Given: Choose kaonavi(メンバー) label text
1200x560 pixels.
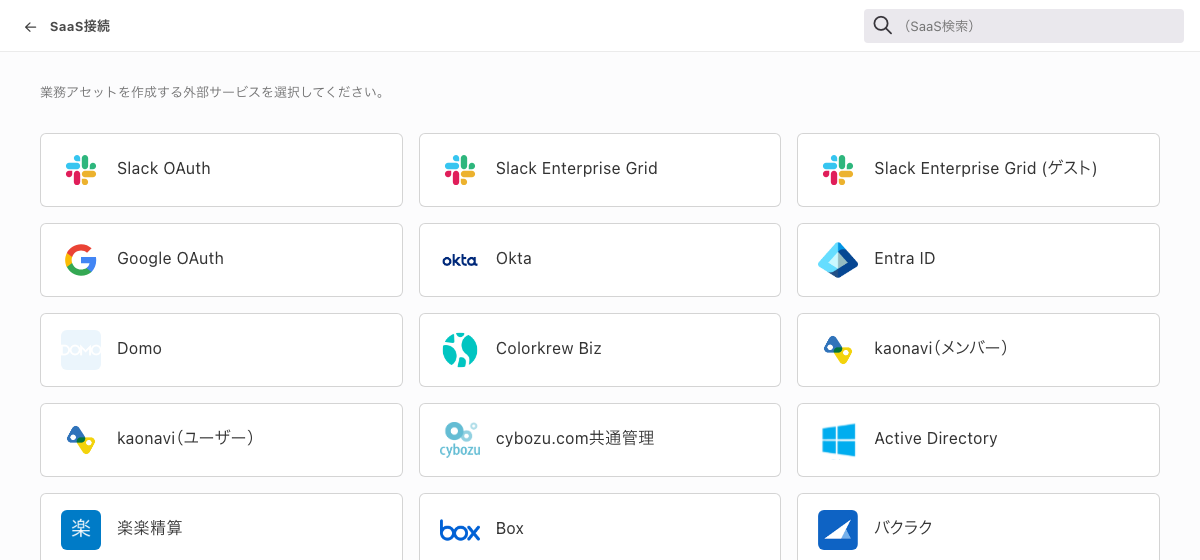Looking at the screenshot, I should click(941, 349).
